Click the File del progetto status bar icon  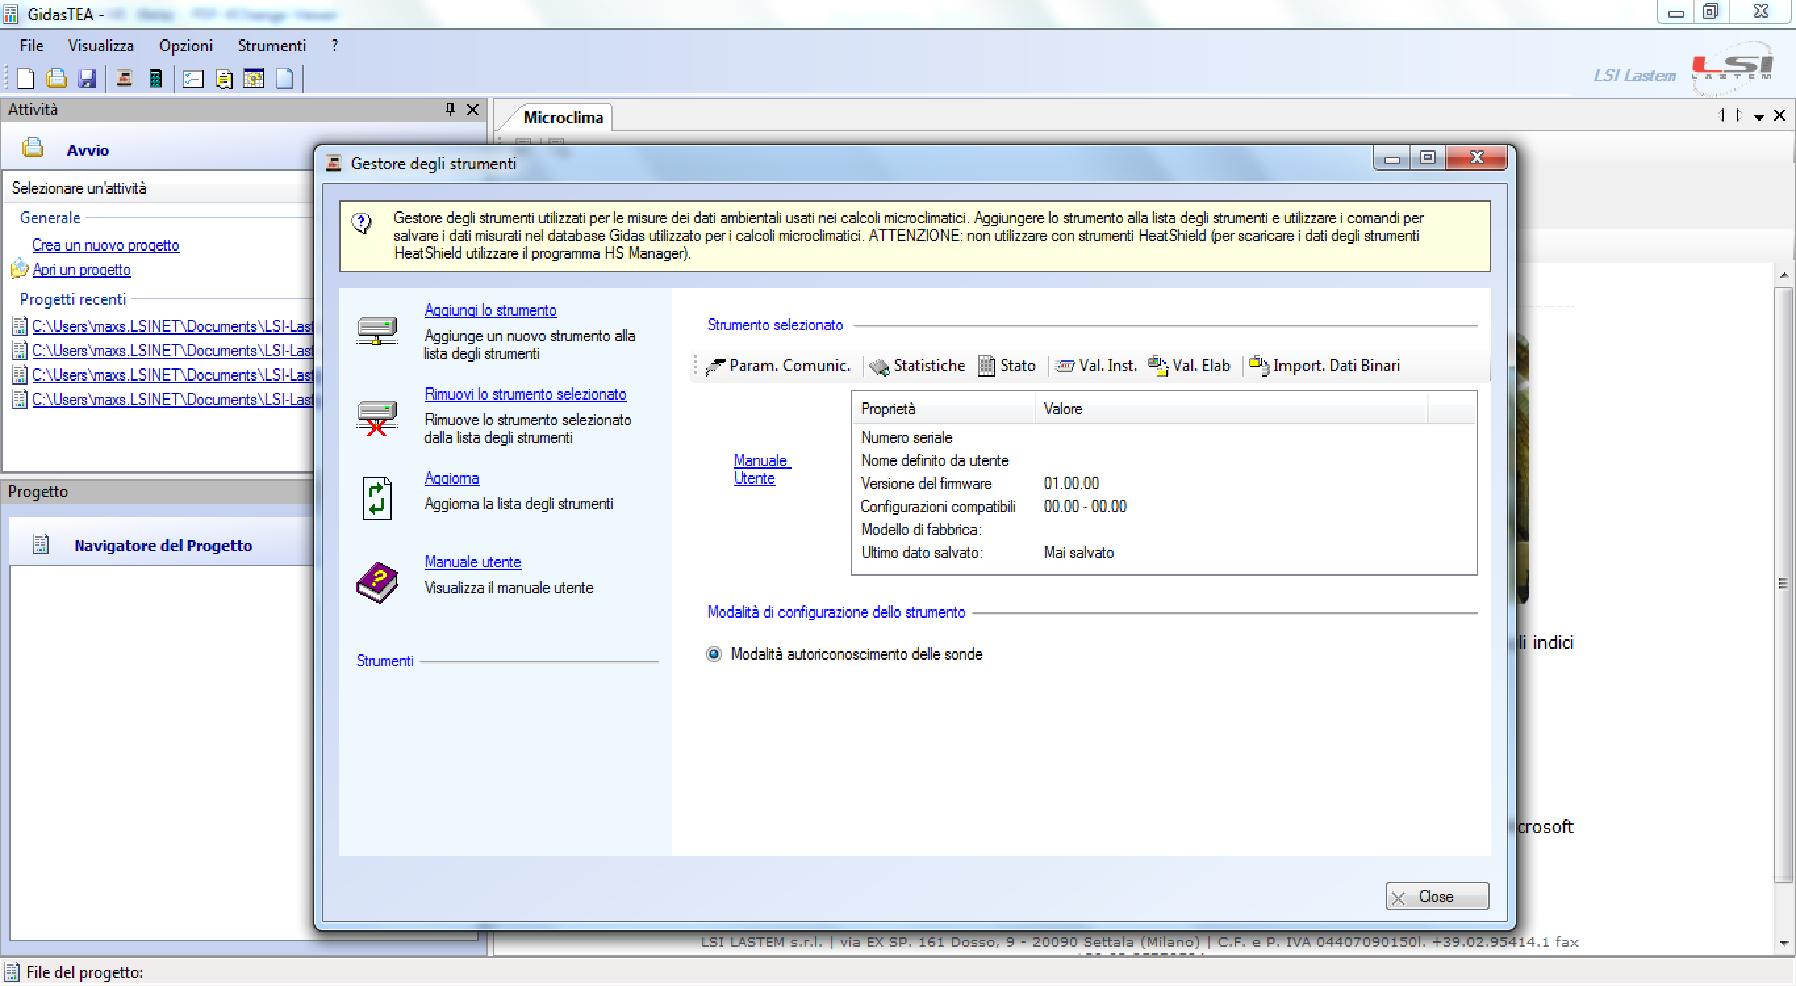coord(12,972)
